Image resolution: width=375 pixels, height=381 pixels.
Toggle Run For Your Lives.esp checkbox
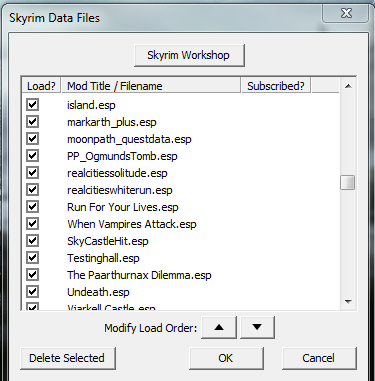(x=33, y=207)
